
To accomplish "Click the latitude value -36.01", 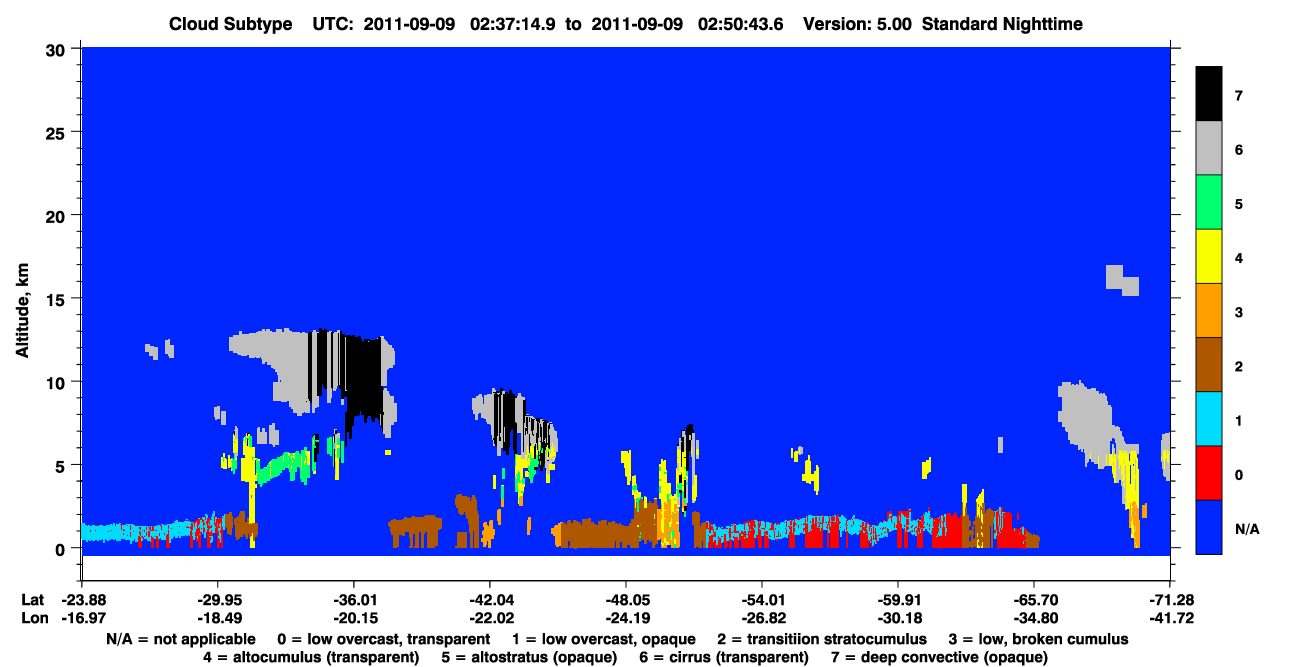I will pyautogui.click(x=353, y=599).
